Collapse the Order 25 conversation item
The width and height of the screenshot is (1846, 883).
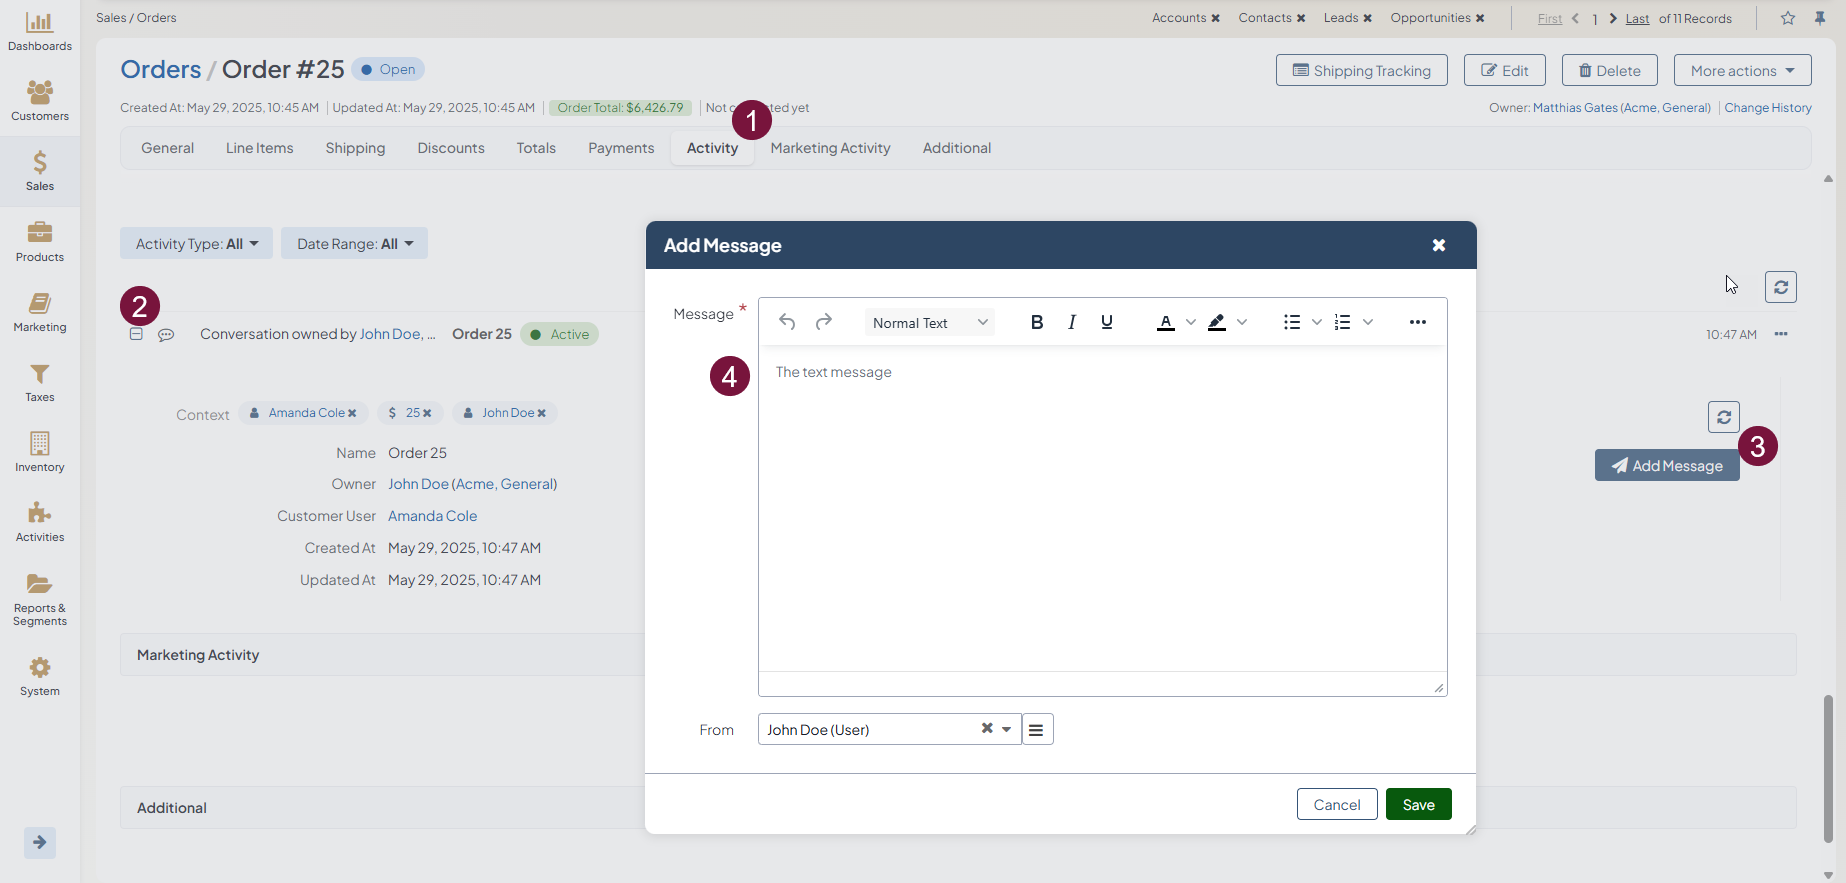(x=136, y=334)
